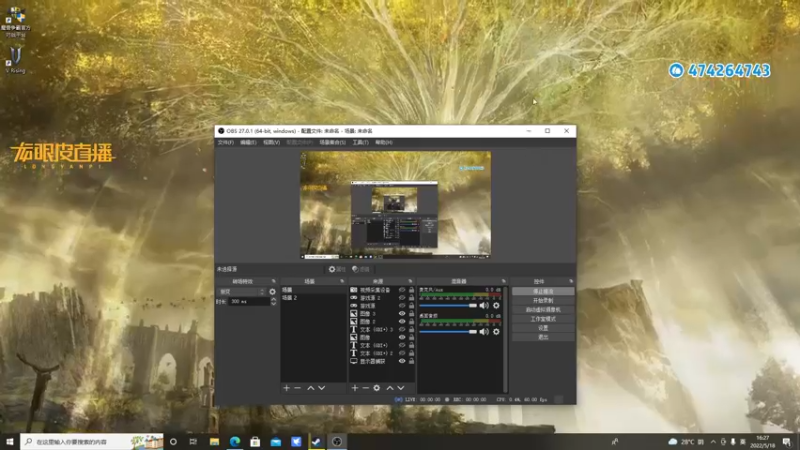
Task: Open source properties gear above the docks
Action: point(337,269)
